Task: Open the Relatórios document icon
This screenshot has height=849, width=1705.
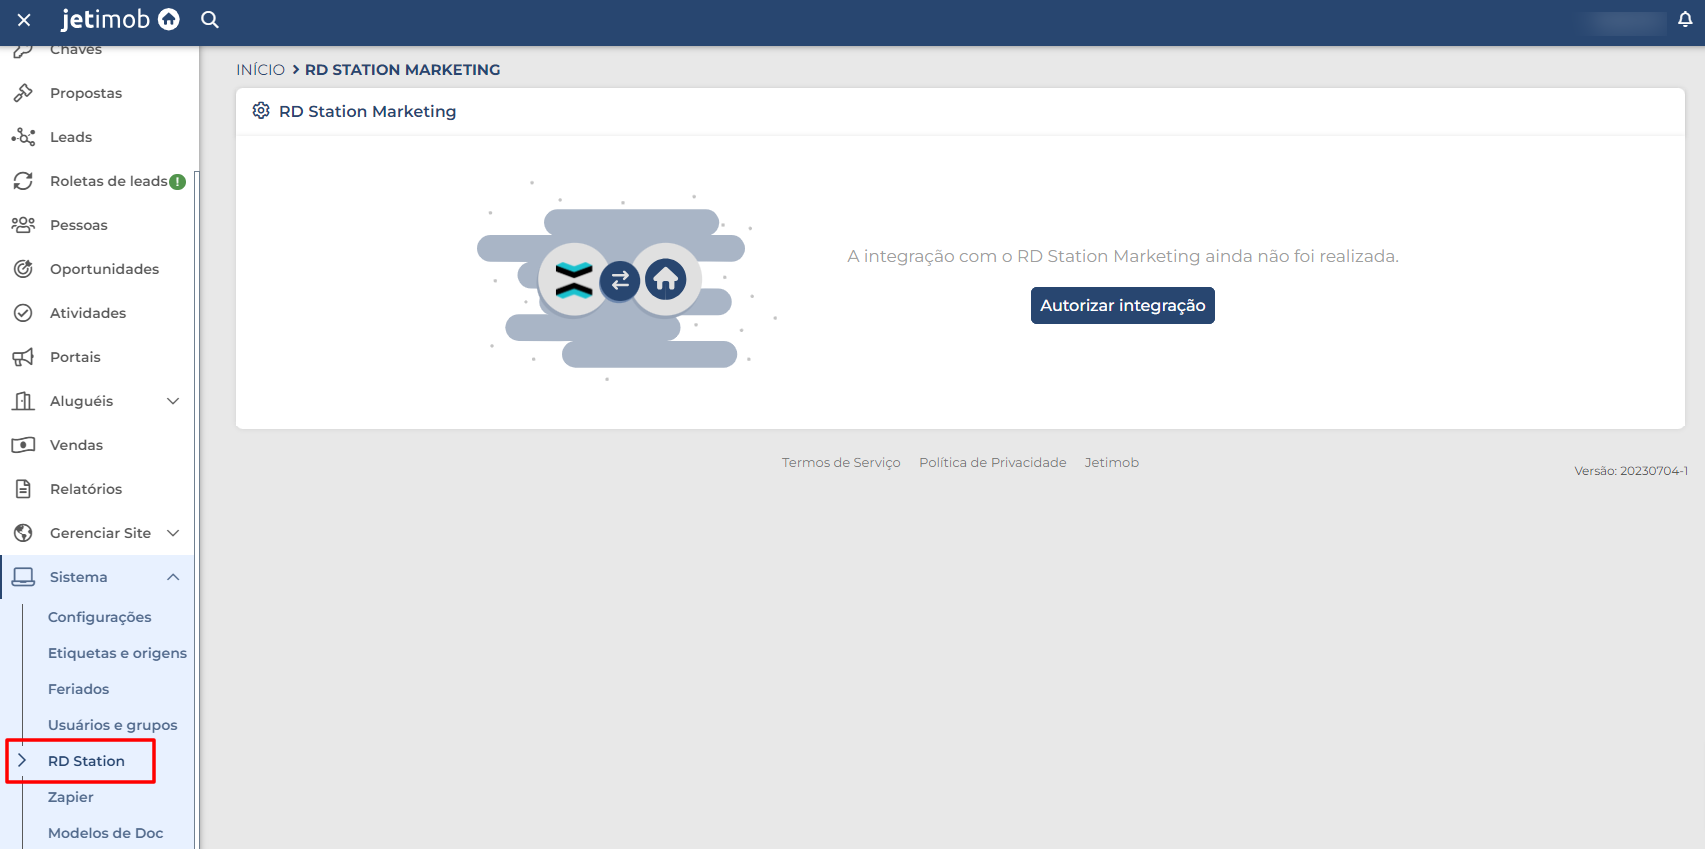Action: [x=23, y=489]
